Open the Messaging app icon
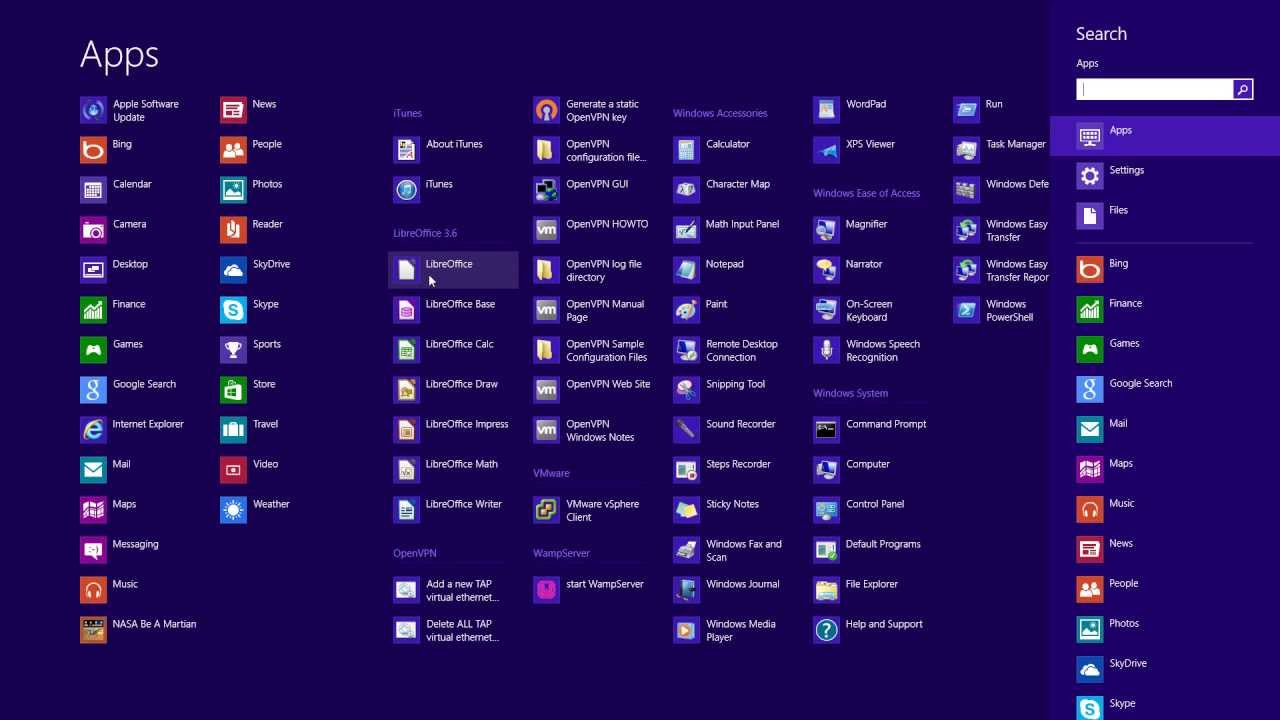Image resolution: width=1280 pixels, height=720 pixels. pyautogui.click(x=93, y=550)
